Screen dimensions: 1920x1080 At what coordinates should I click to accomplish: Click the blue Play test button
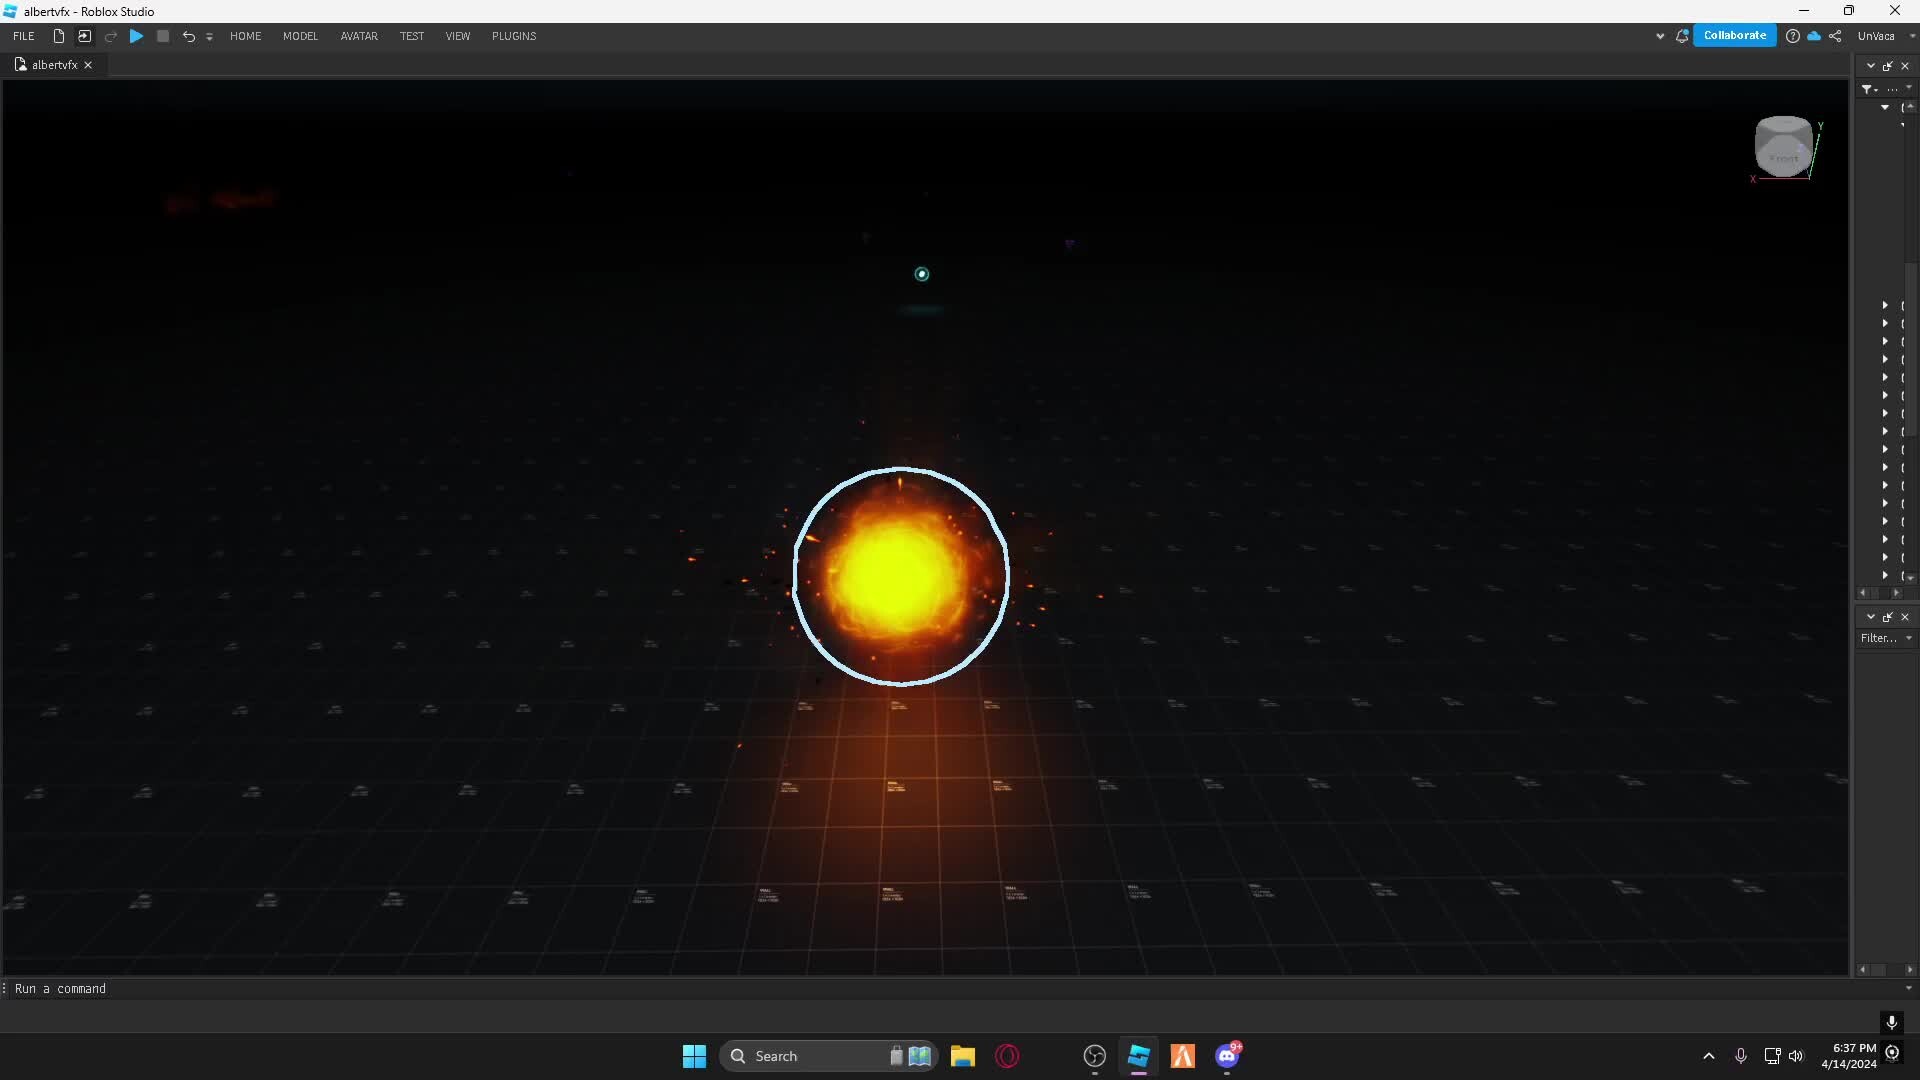pos(137,36)
